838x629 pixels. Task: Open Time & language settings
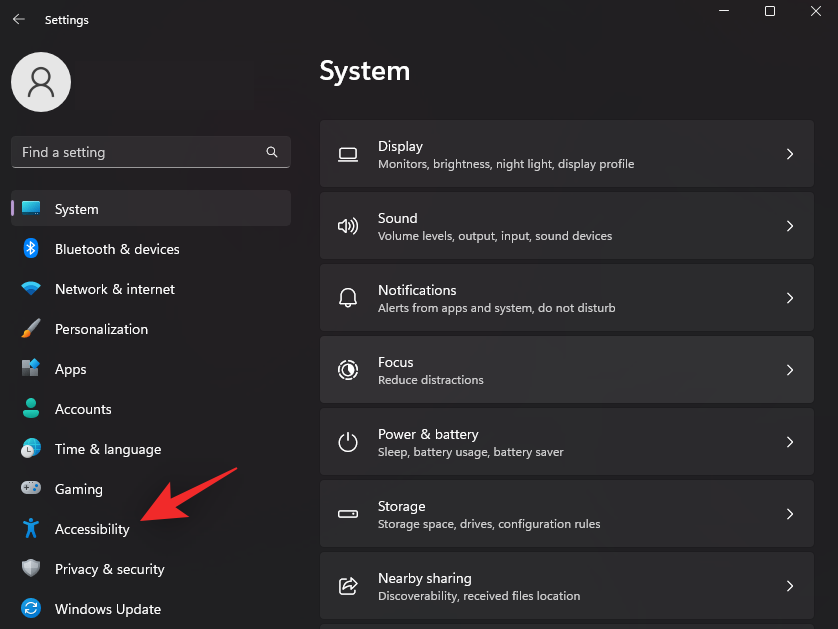click(108, 449)
